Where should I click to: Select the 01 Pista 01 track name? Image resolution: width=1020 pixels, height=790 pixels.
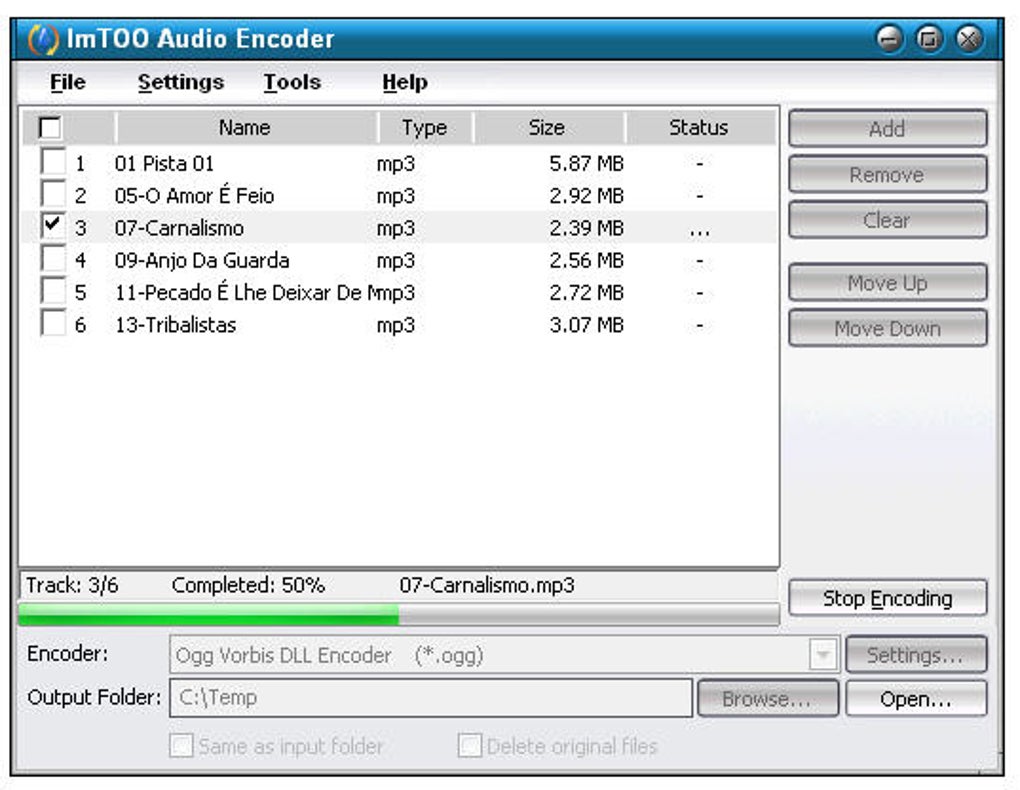(x=164, y=163)
